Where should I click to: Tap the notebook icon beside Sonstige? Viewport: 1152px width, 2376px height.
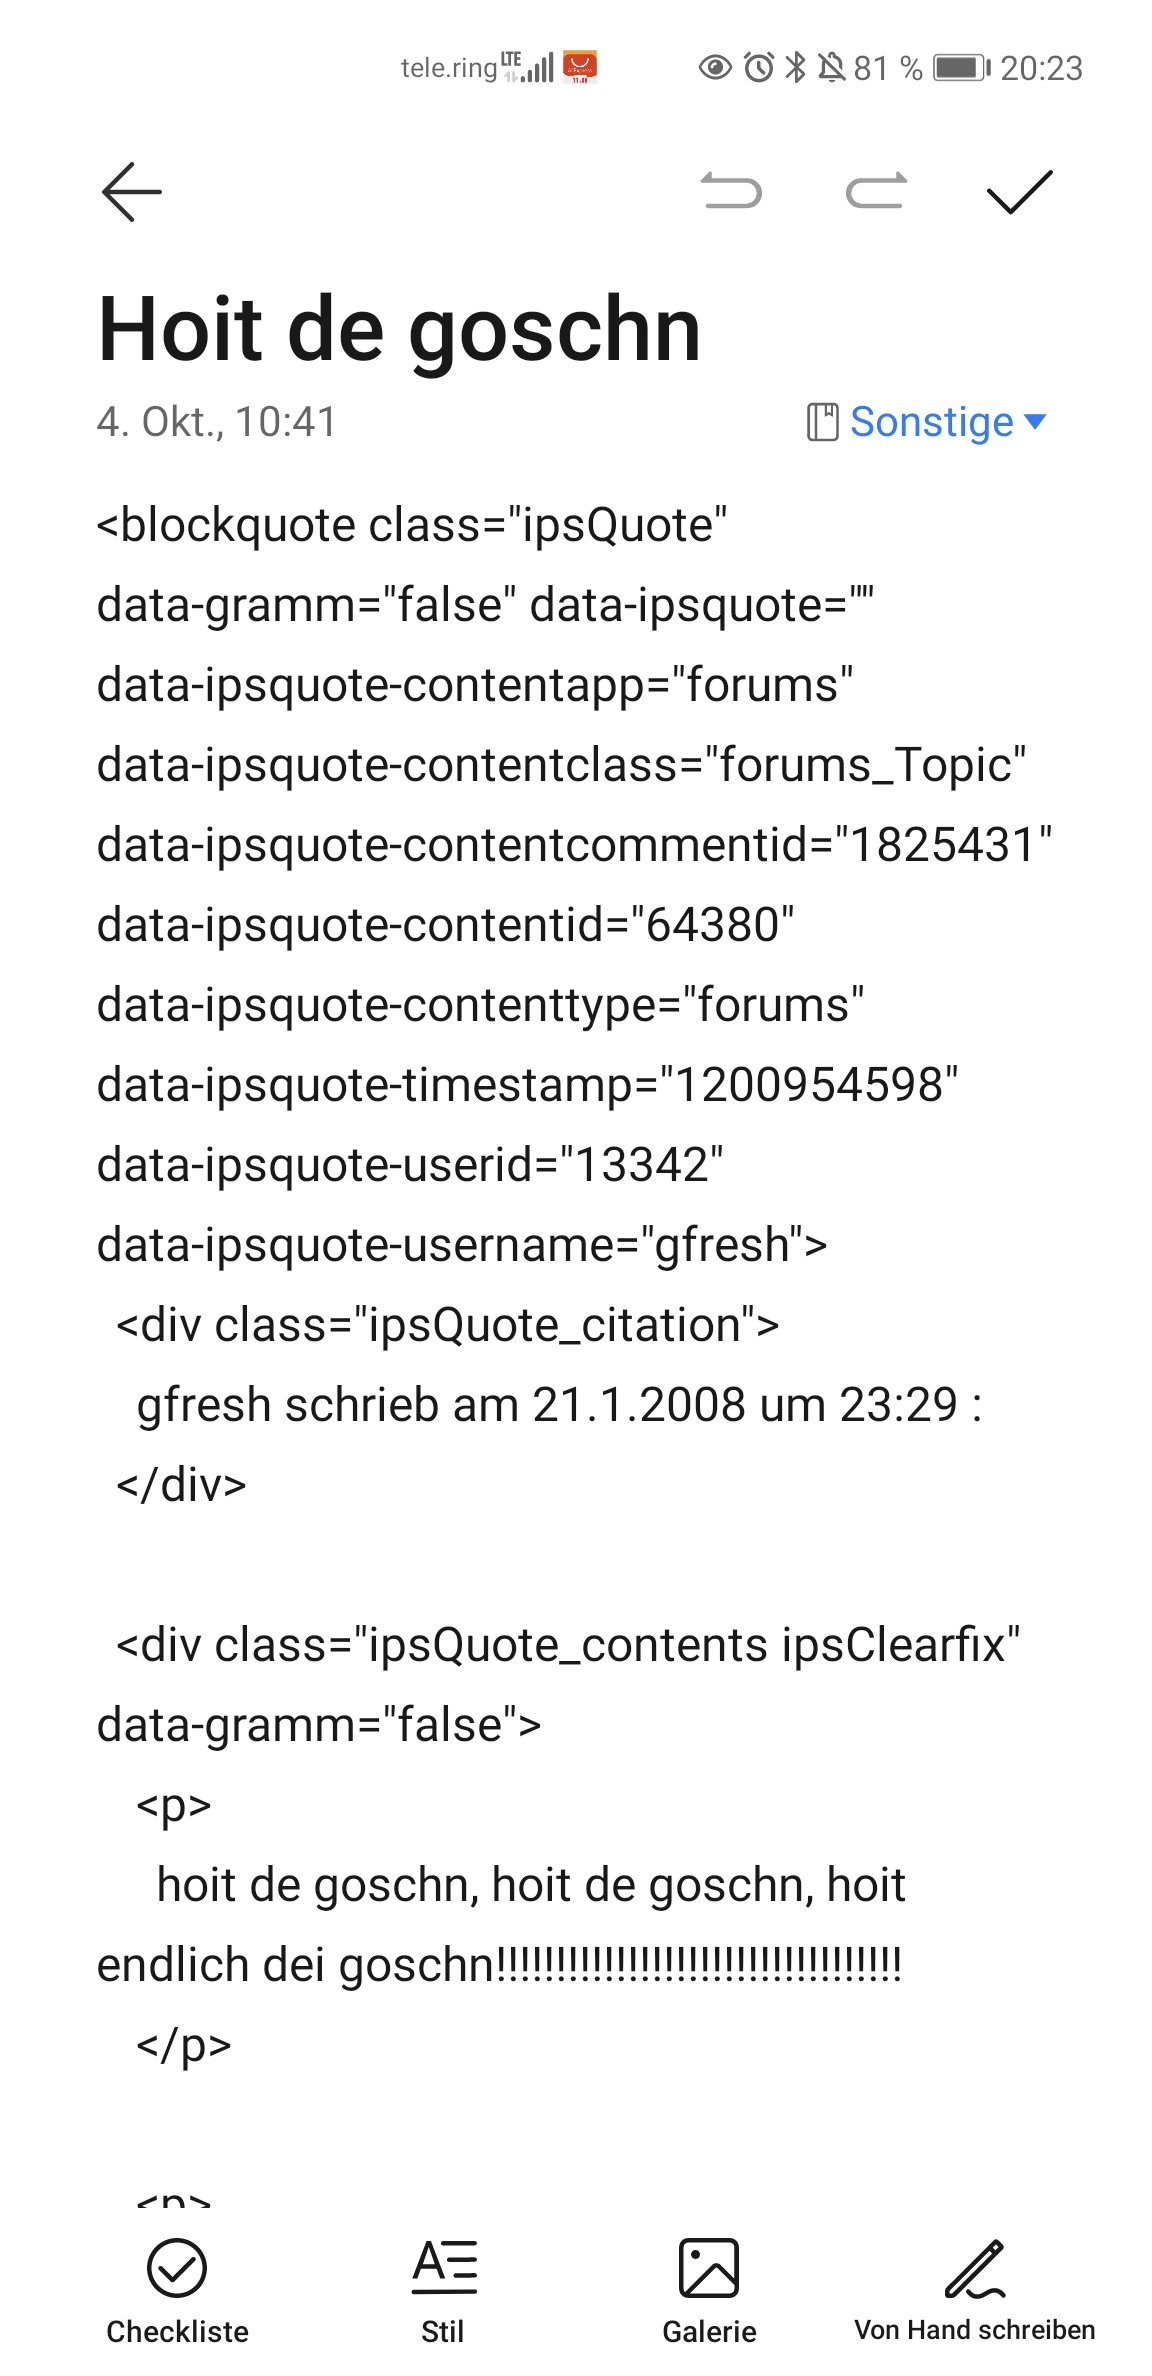pyautogui.click(x=822, y=422)
